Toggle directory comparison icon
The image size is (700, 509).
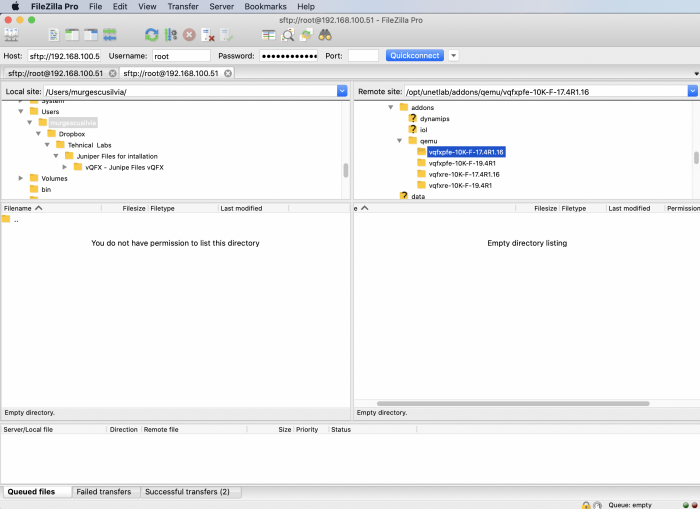[x=288, y=35]
